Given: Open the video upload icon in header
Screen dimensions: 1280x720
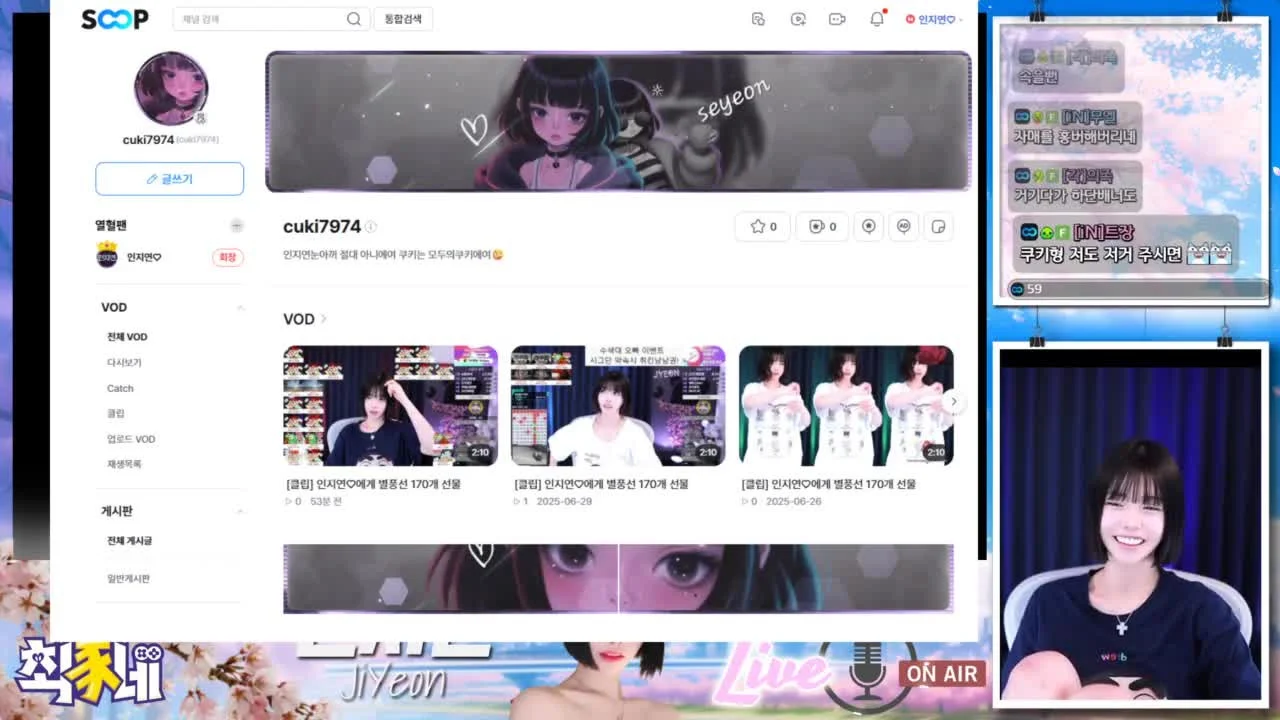Looking at the screenshot, I should [x=798, y=19].
